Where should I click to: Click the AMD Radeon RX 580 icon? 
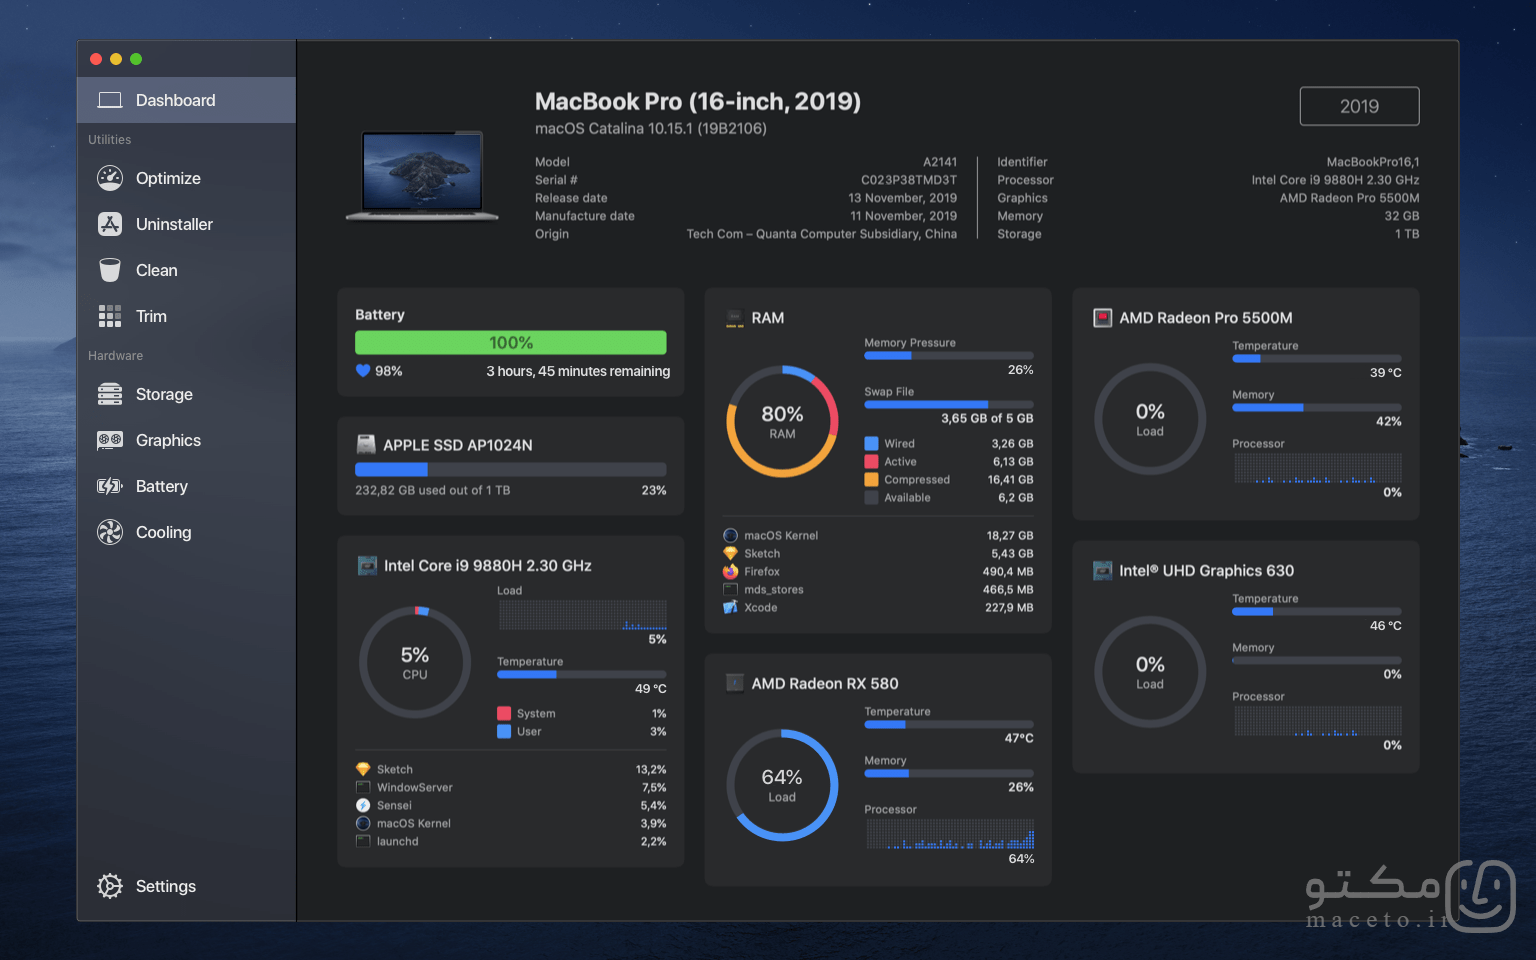coord(735,684)
